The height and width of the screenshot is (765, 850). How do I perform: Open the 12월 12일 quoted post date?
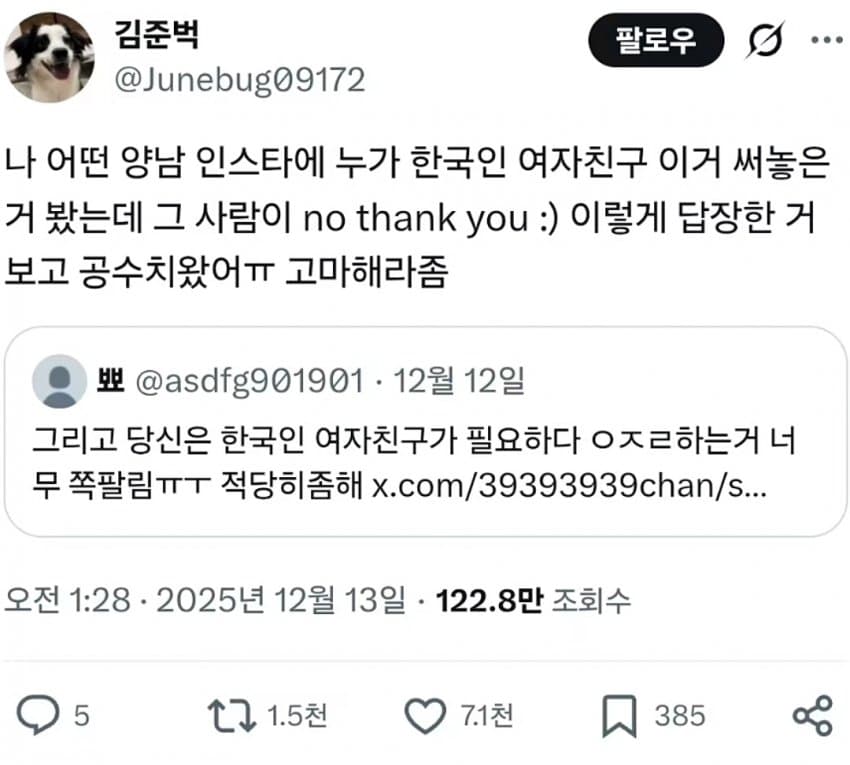coord(459,381)
